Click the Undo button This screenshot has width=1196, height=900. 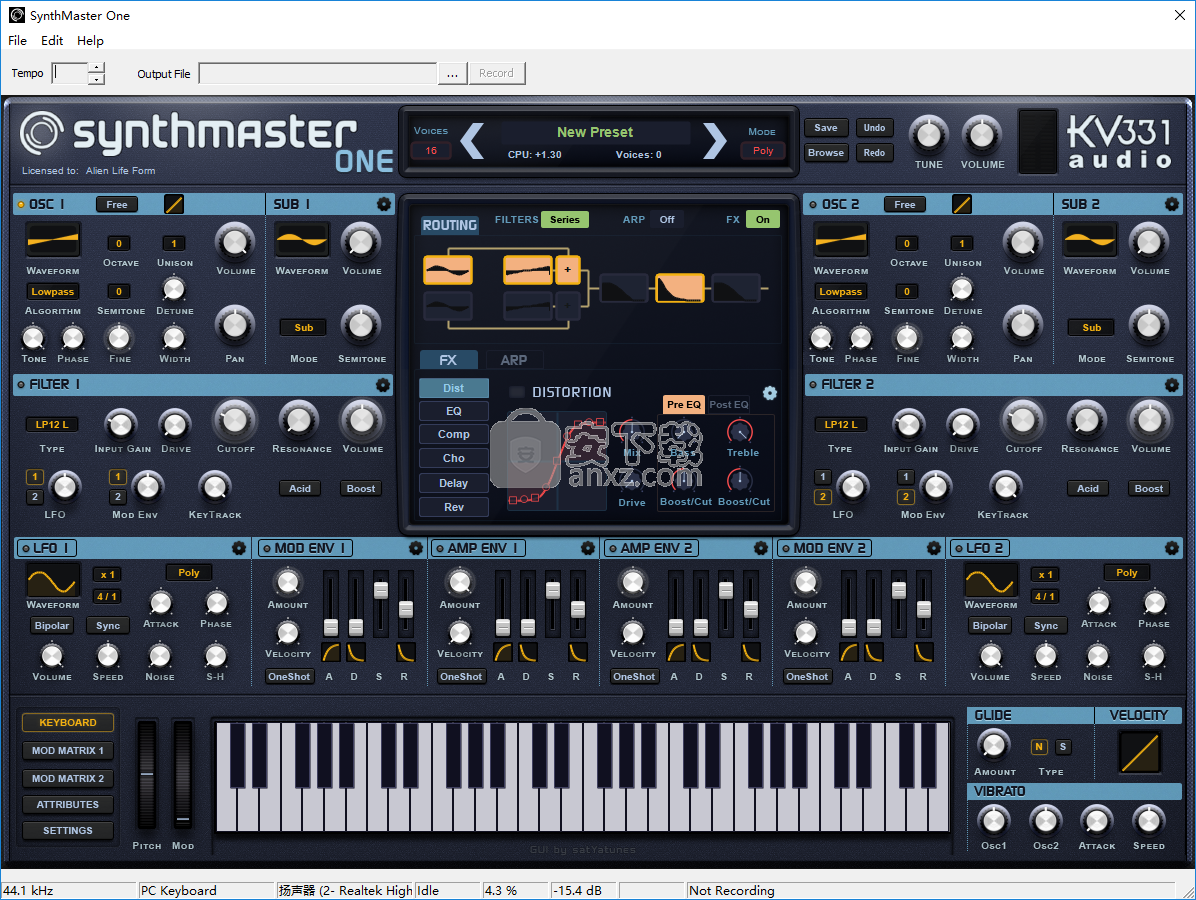(874, 127)
